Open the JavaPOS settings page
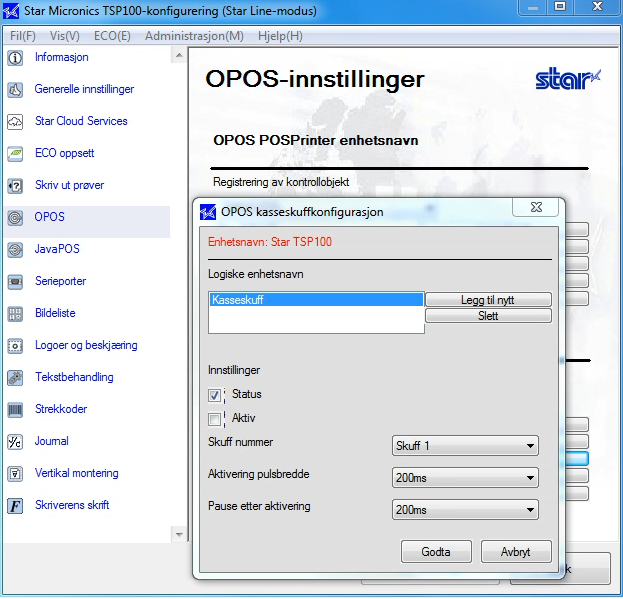Image resolution: width=623 pixels, height=599 pixels. [57, 249]
